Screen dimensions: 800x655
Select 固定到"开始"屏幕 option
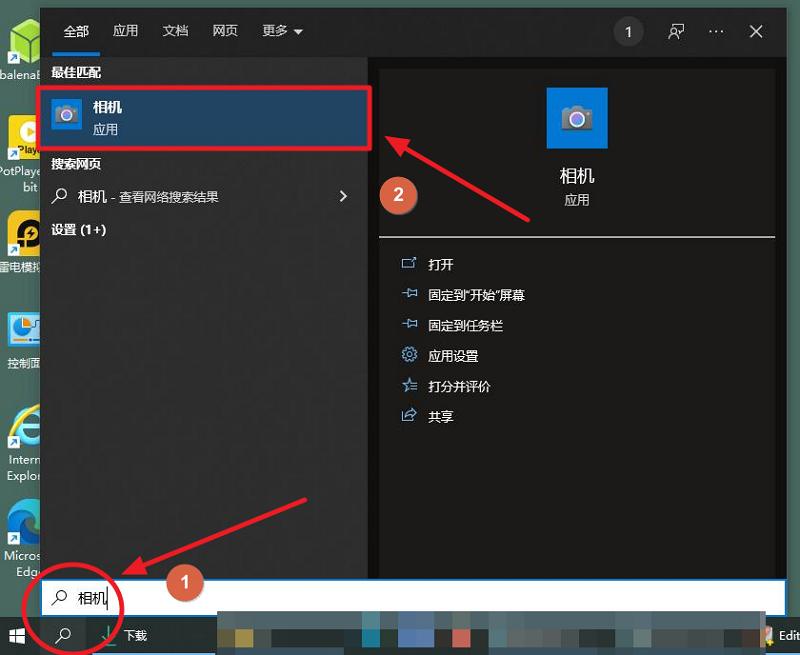[x=476, y=295]
